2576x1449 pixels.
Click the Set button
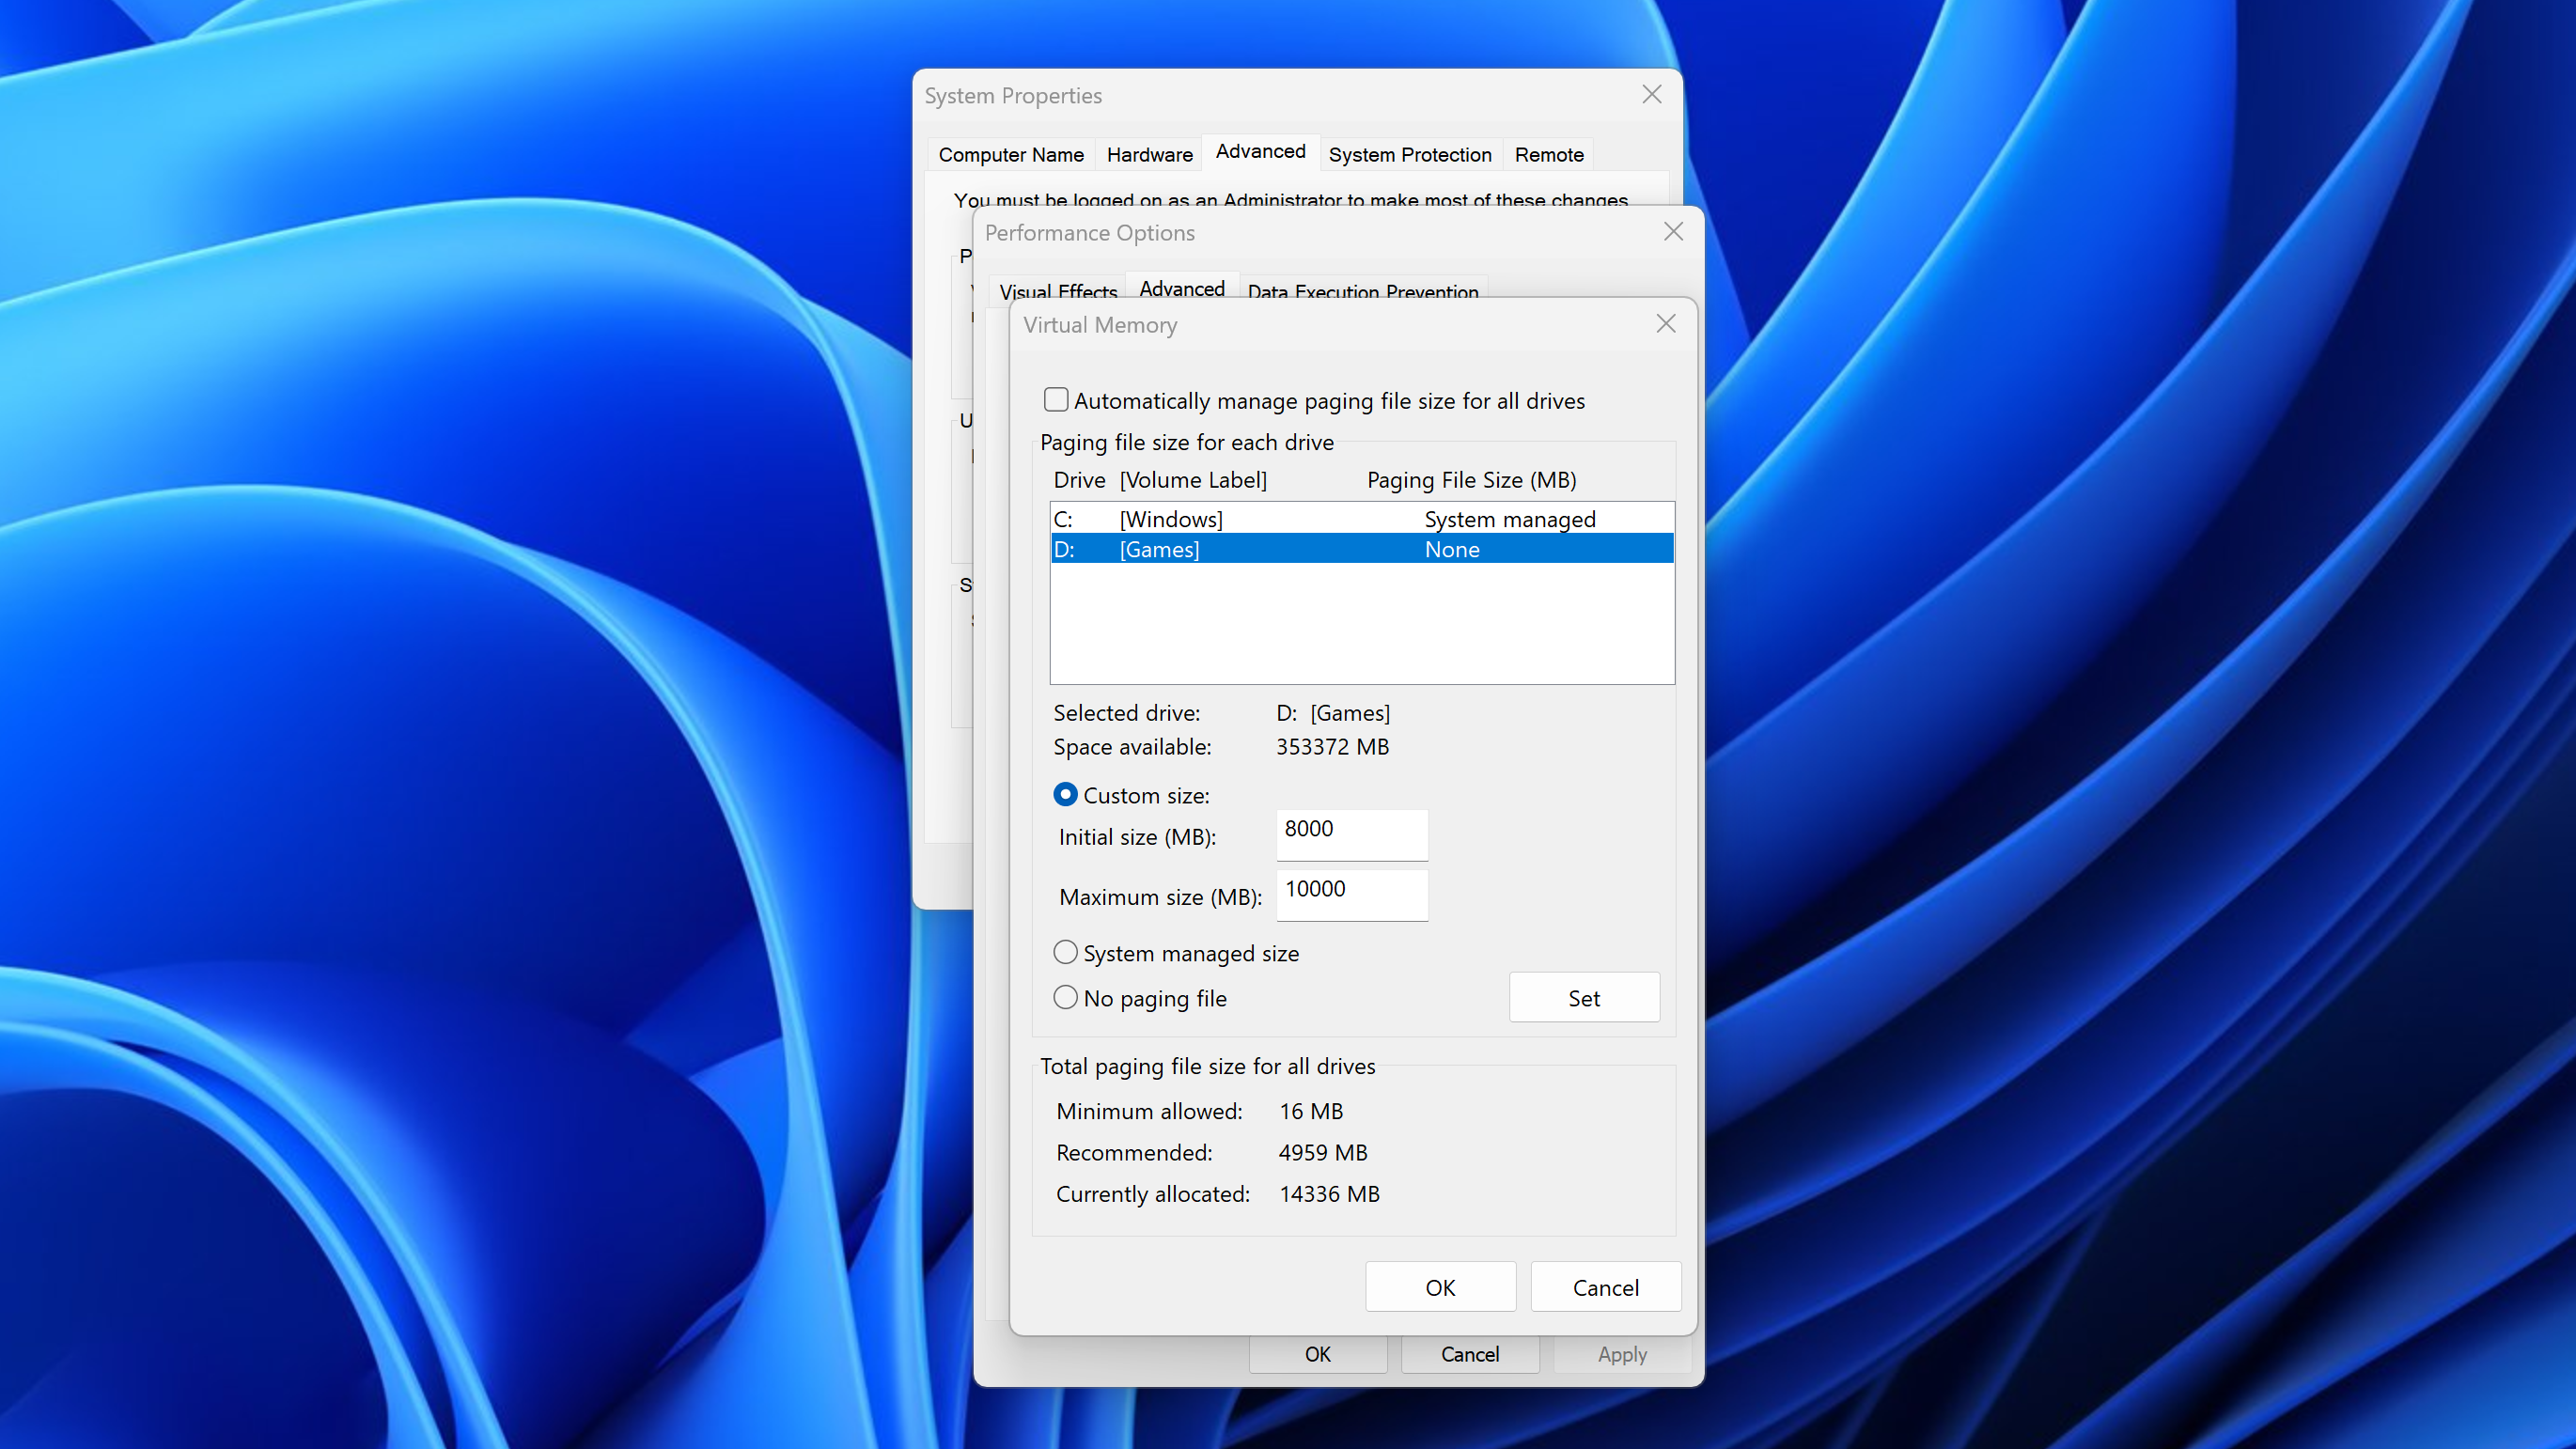(1584, 997)
